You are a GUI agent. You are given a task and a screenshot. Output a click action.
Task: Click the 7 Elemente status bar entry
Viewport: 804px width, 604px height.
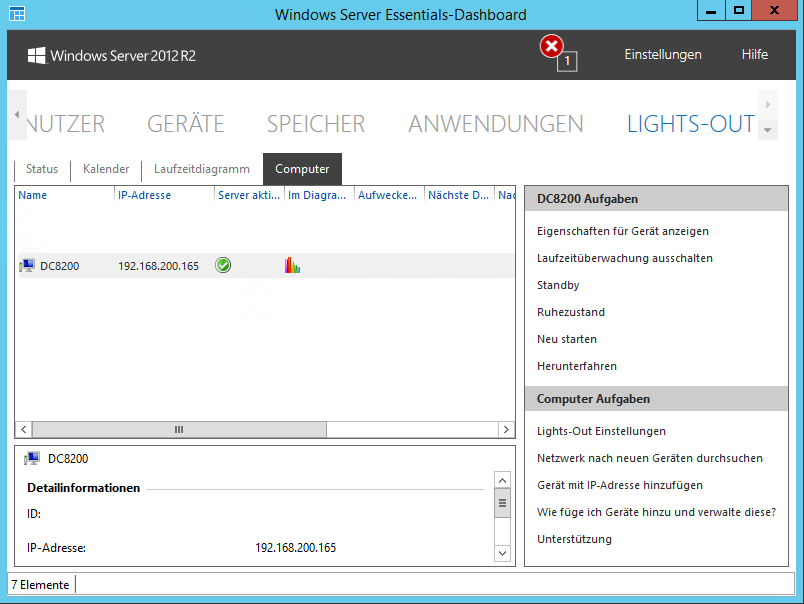click(41, 585)
